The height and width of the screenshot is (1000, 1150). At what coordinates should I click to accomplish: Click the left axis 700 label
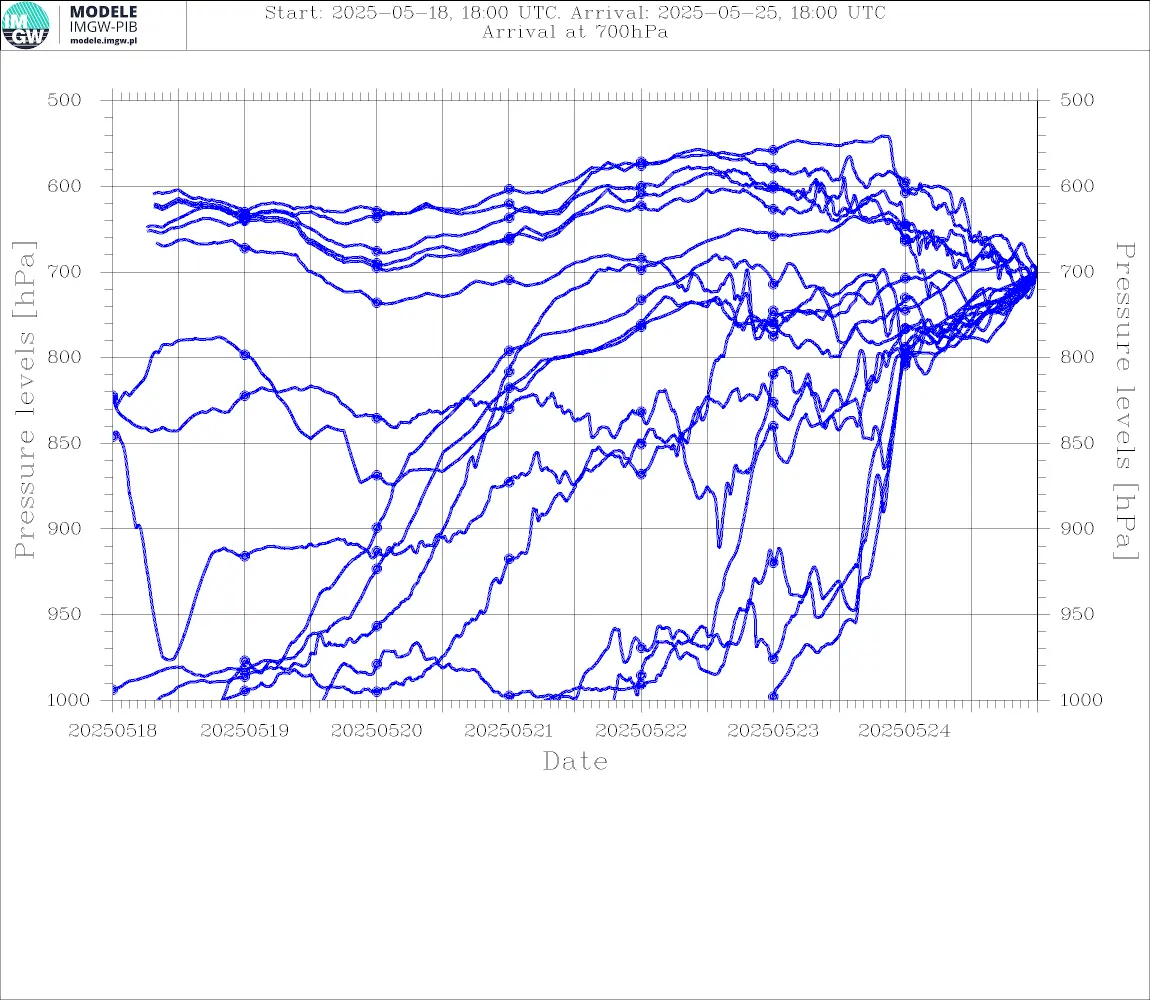point(65,271)
